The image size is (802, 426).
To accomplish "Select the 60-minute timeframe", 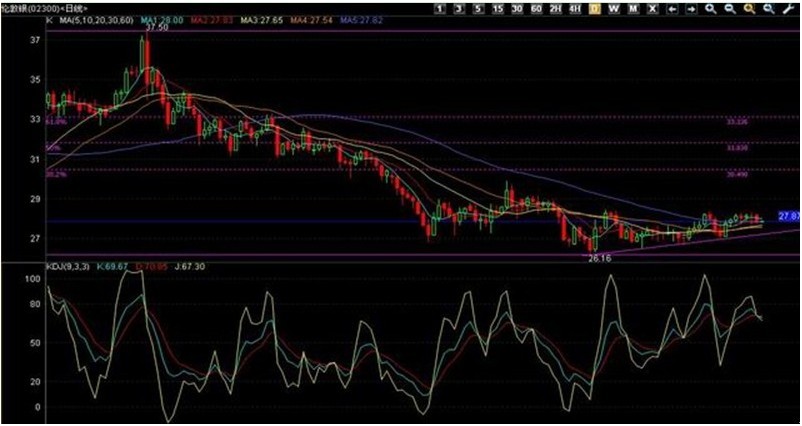I will point(536,9).
